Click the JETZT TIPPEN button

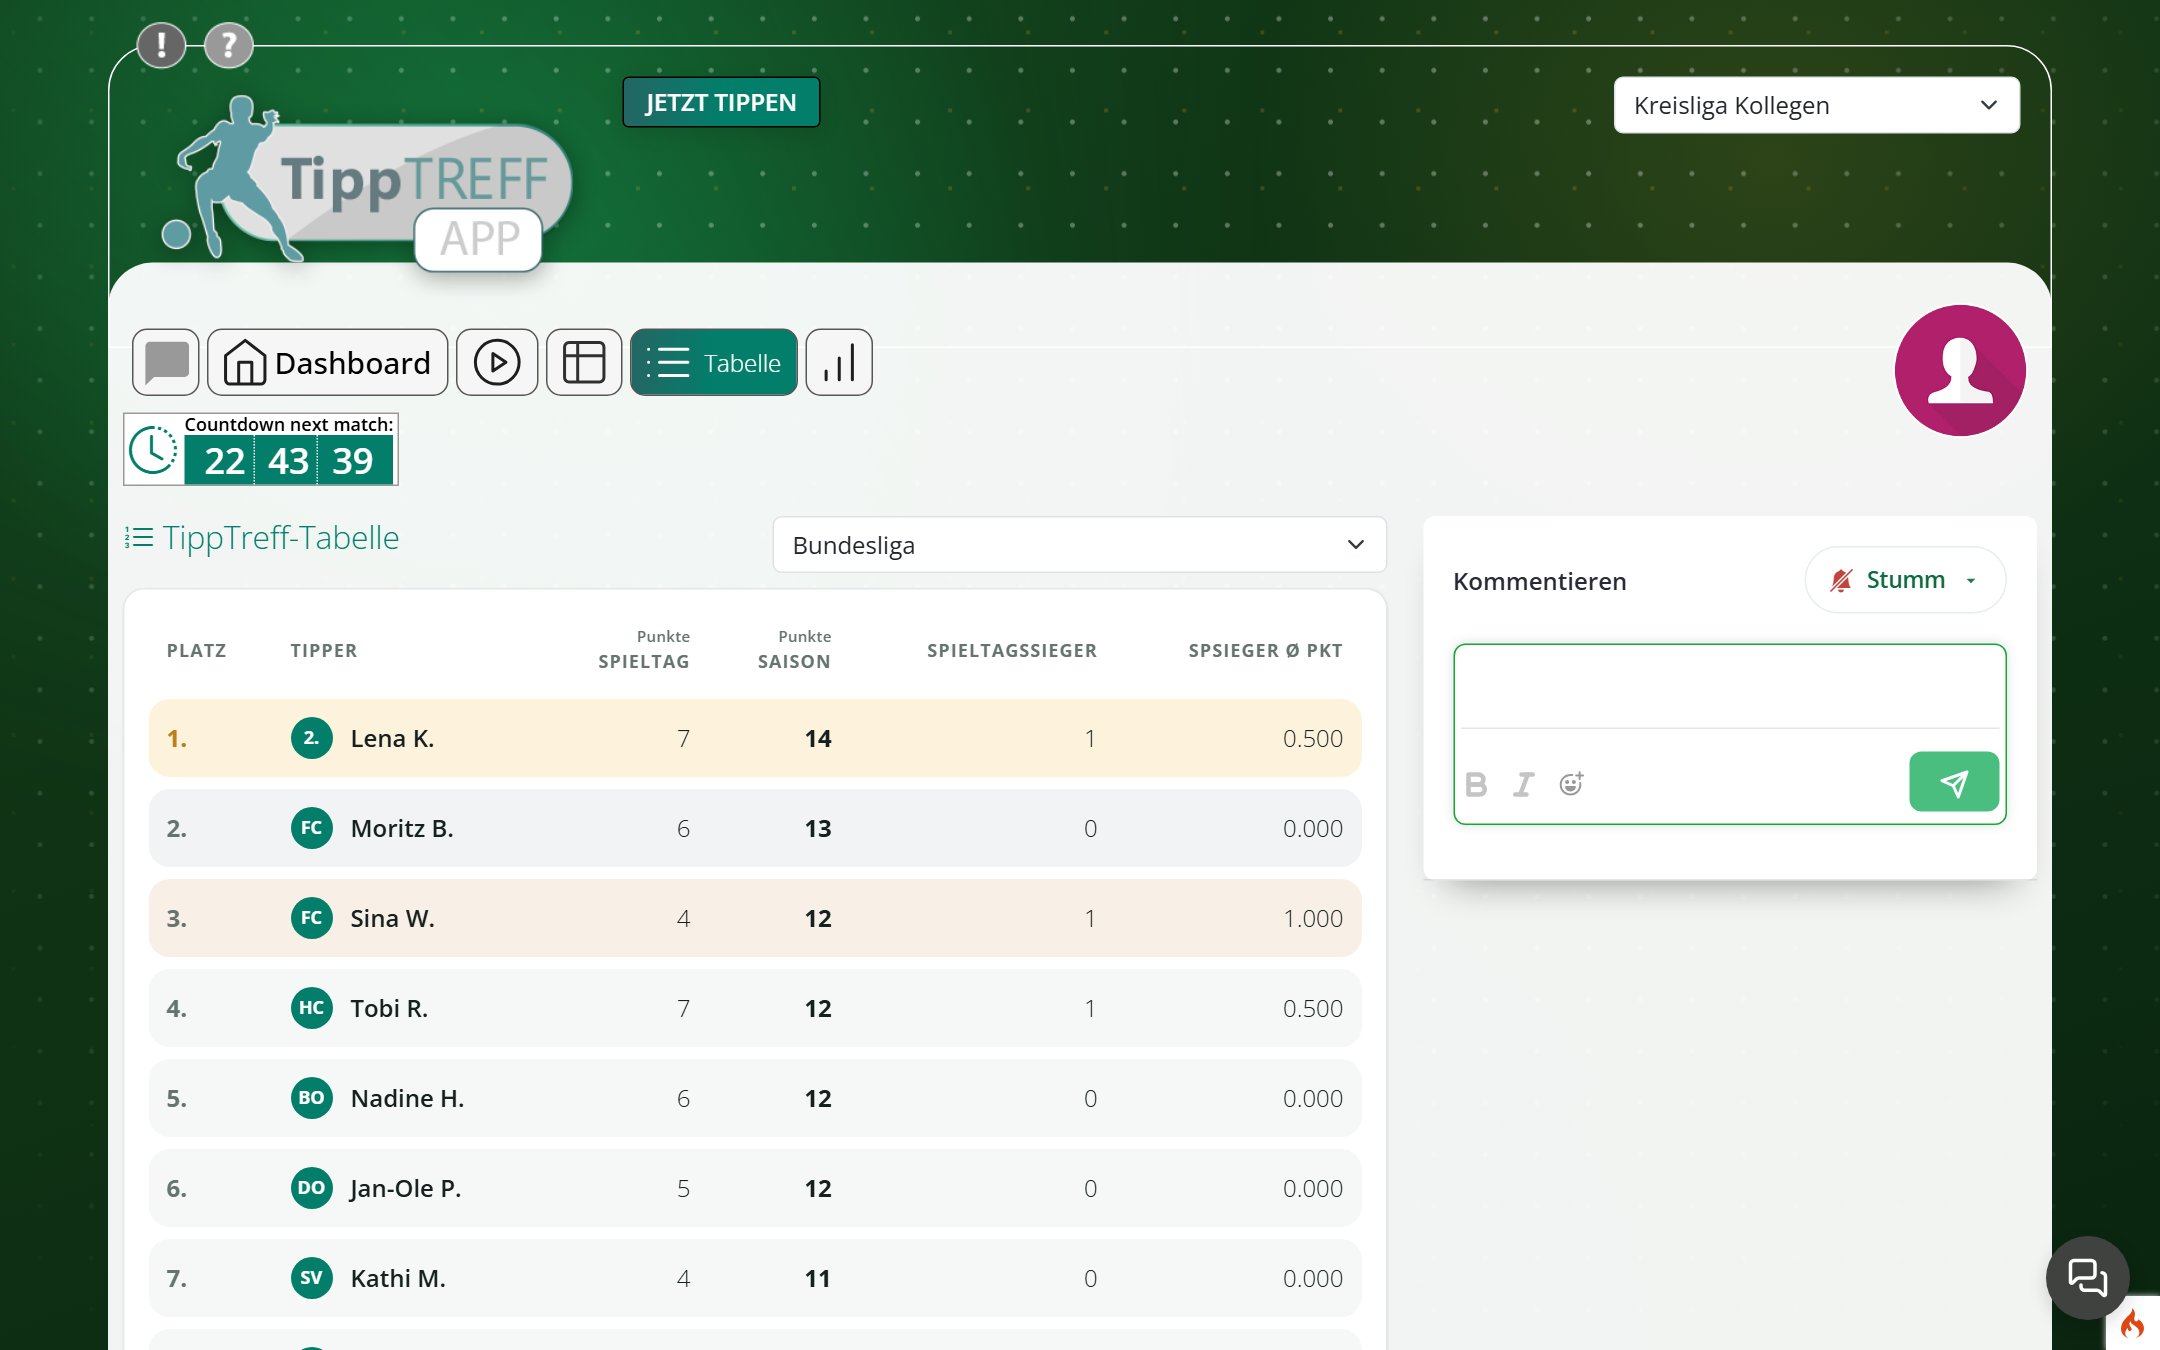pyautogui.click(x=721, y=102)
